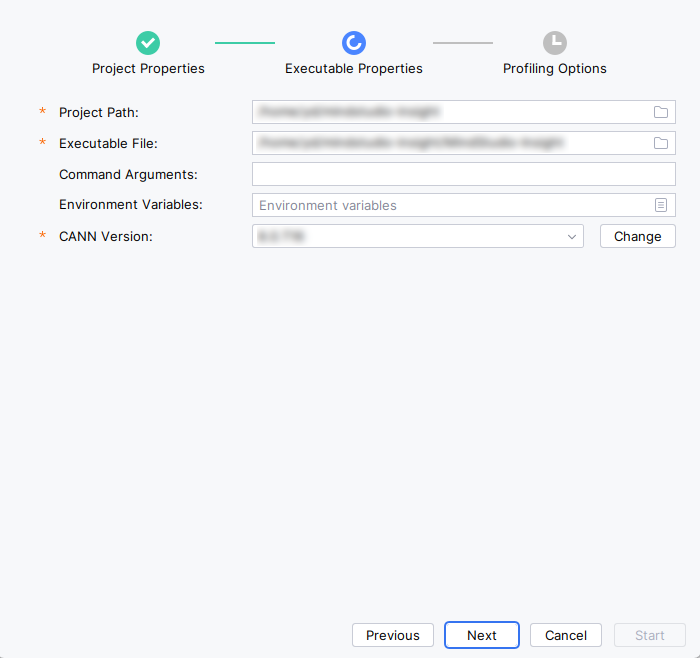Select the Profiling Options step label
Viewport: 700px width, 658px height.
tap(554, 68)
